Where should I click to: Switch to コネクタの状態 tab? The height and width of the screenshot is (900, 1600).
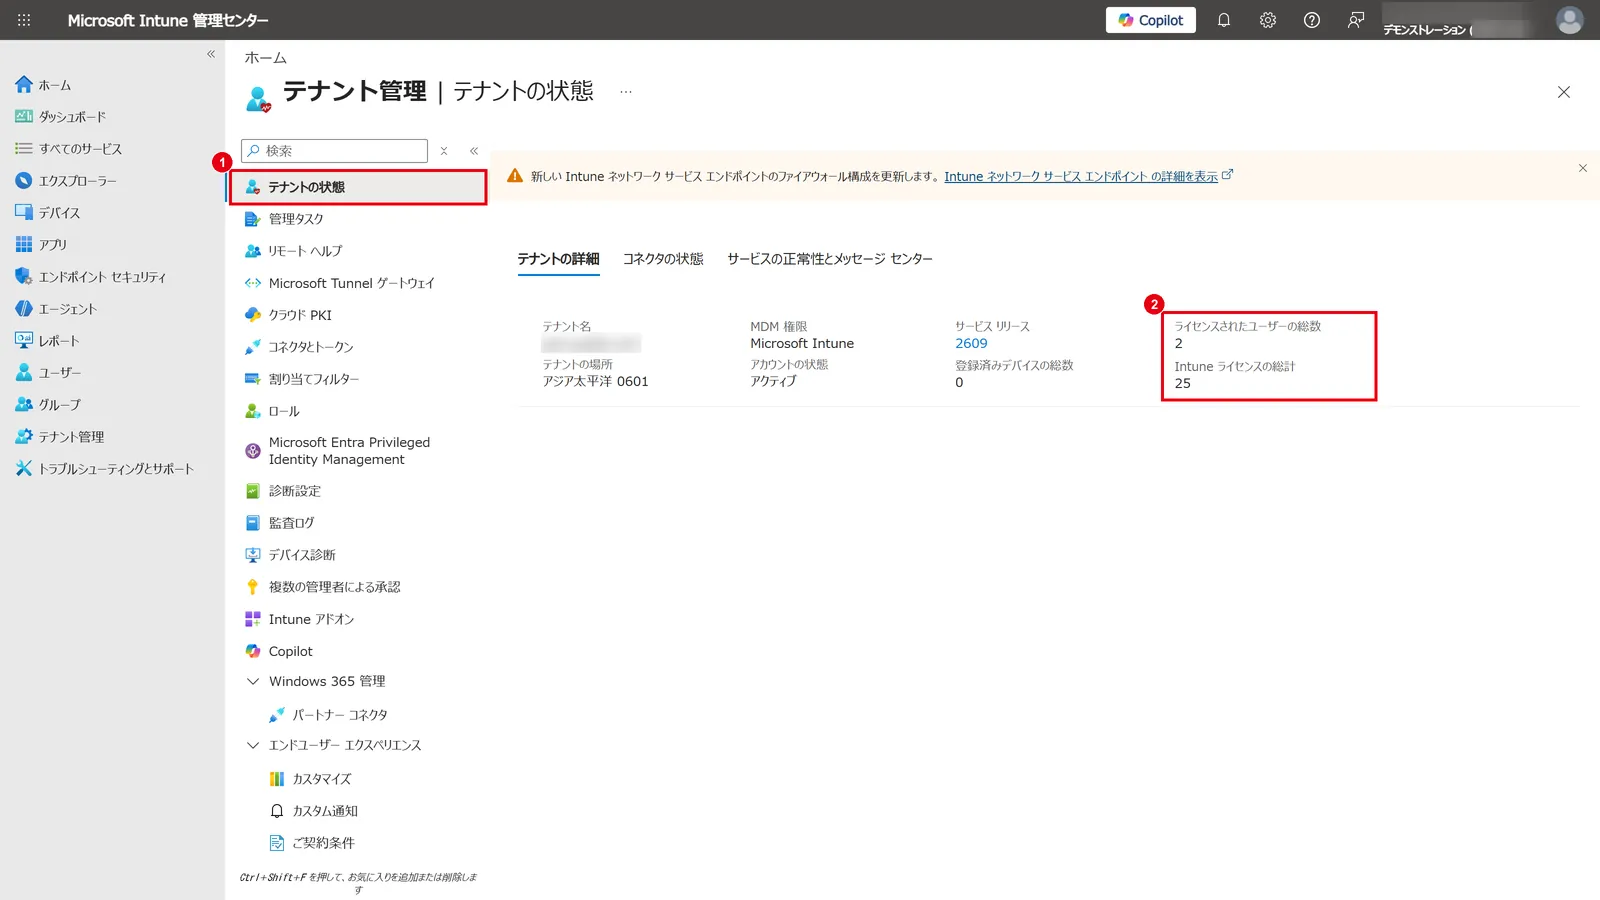tap(663, 259)
